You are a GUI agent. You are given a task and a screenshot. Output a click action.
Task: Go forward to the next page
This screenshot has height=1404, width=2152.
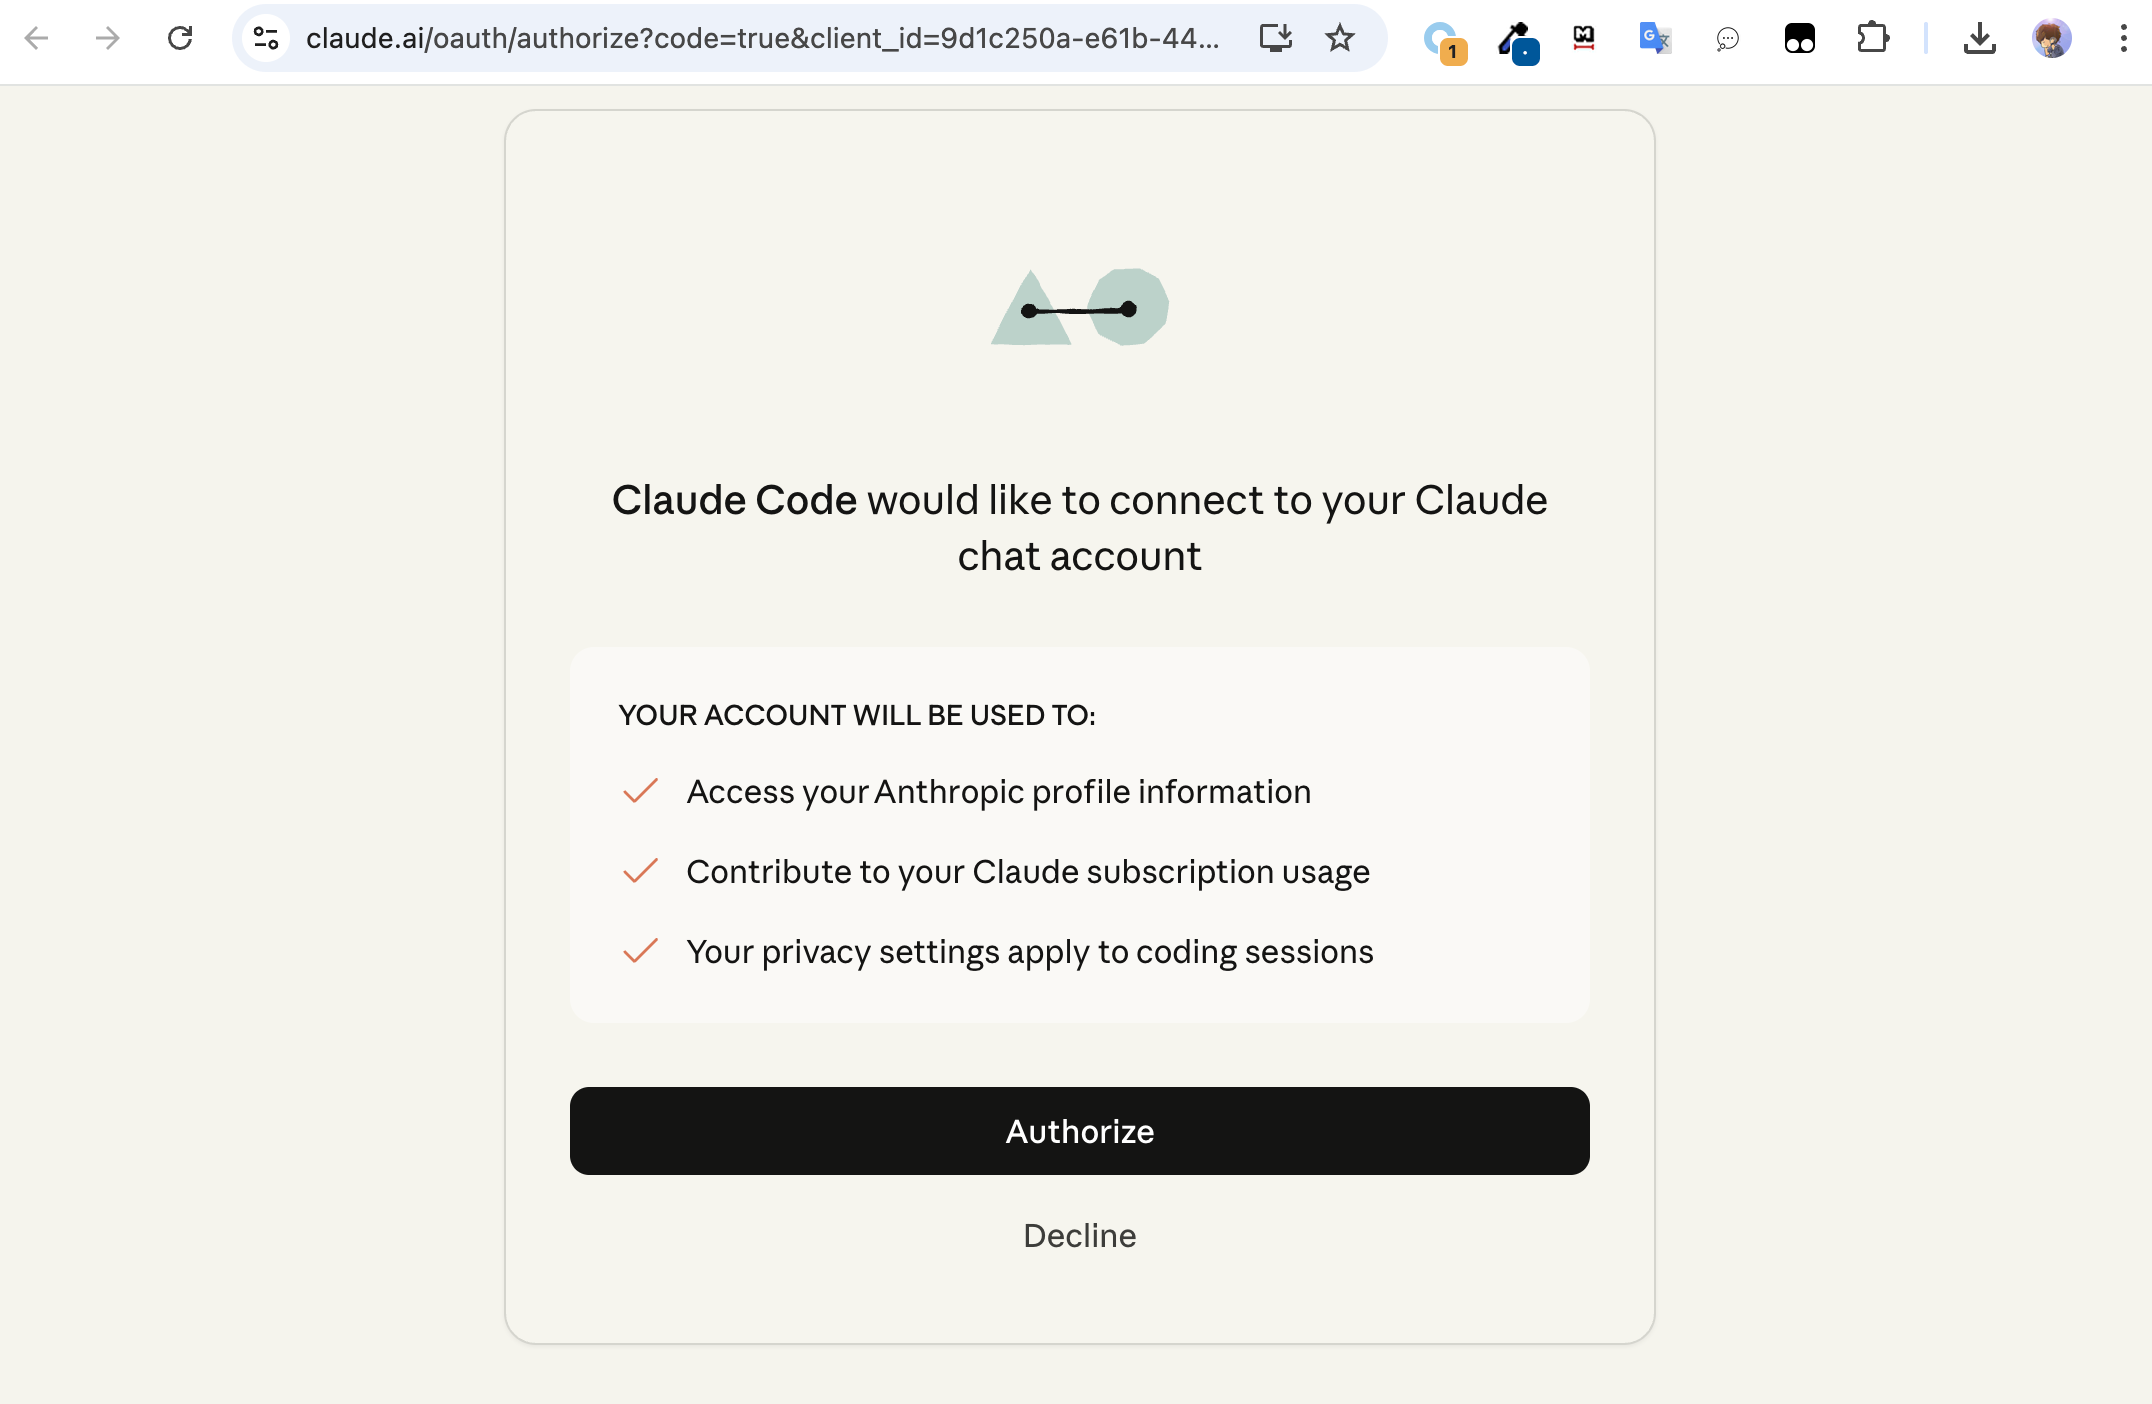click(107, 38)
